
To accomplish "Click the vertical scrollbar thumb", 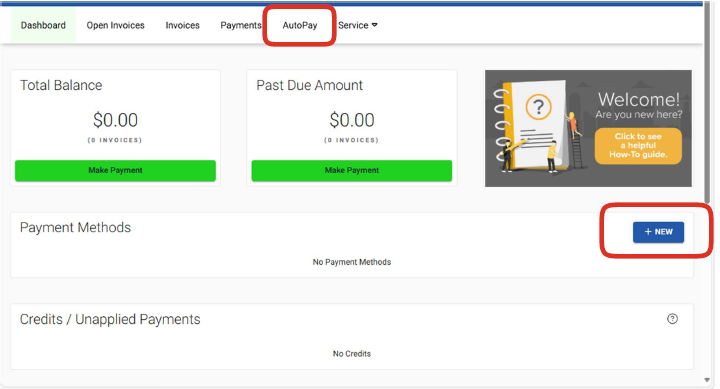I will [x=707, y=103].
